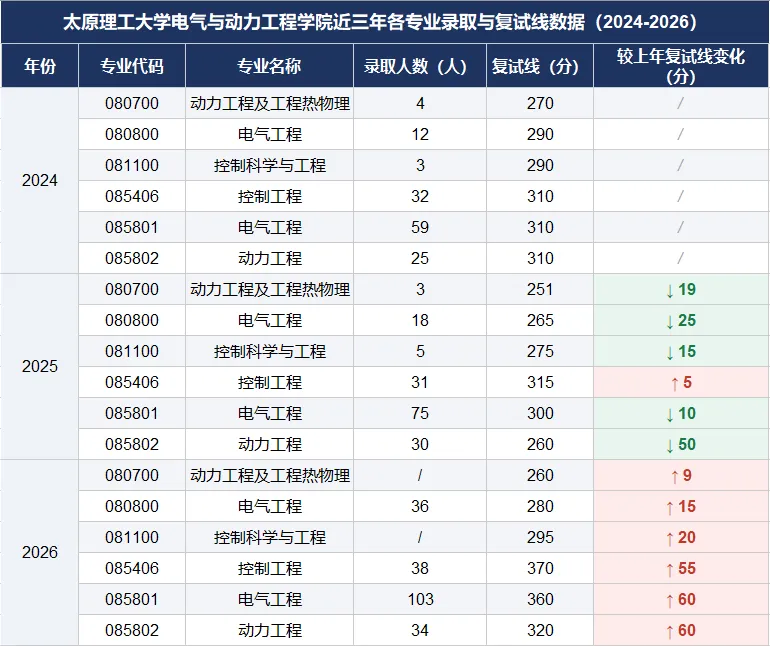770x646 pixels.
Task: Click ↑60 in the 085801 row of 2026
Action: tap(681, 599)
